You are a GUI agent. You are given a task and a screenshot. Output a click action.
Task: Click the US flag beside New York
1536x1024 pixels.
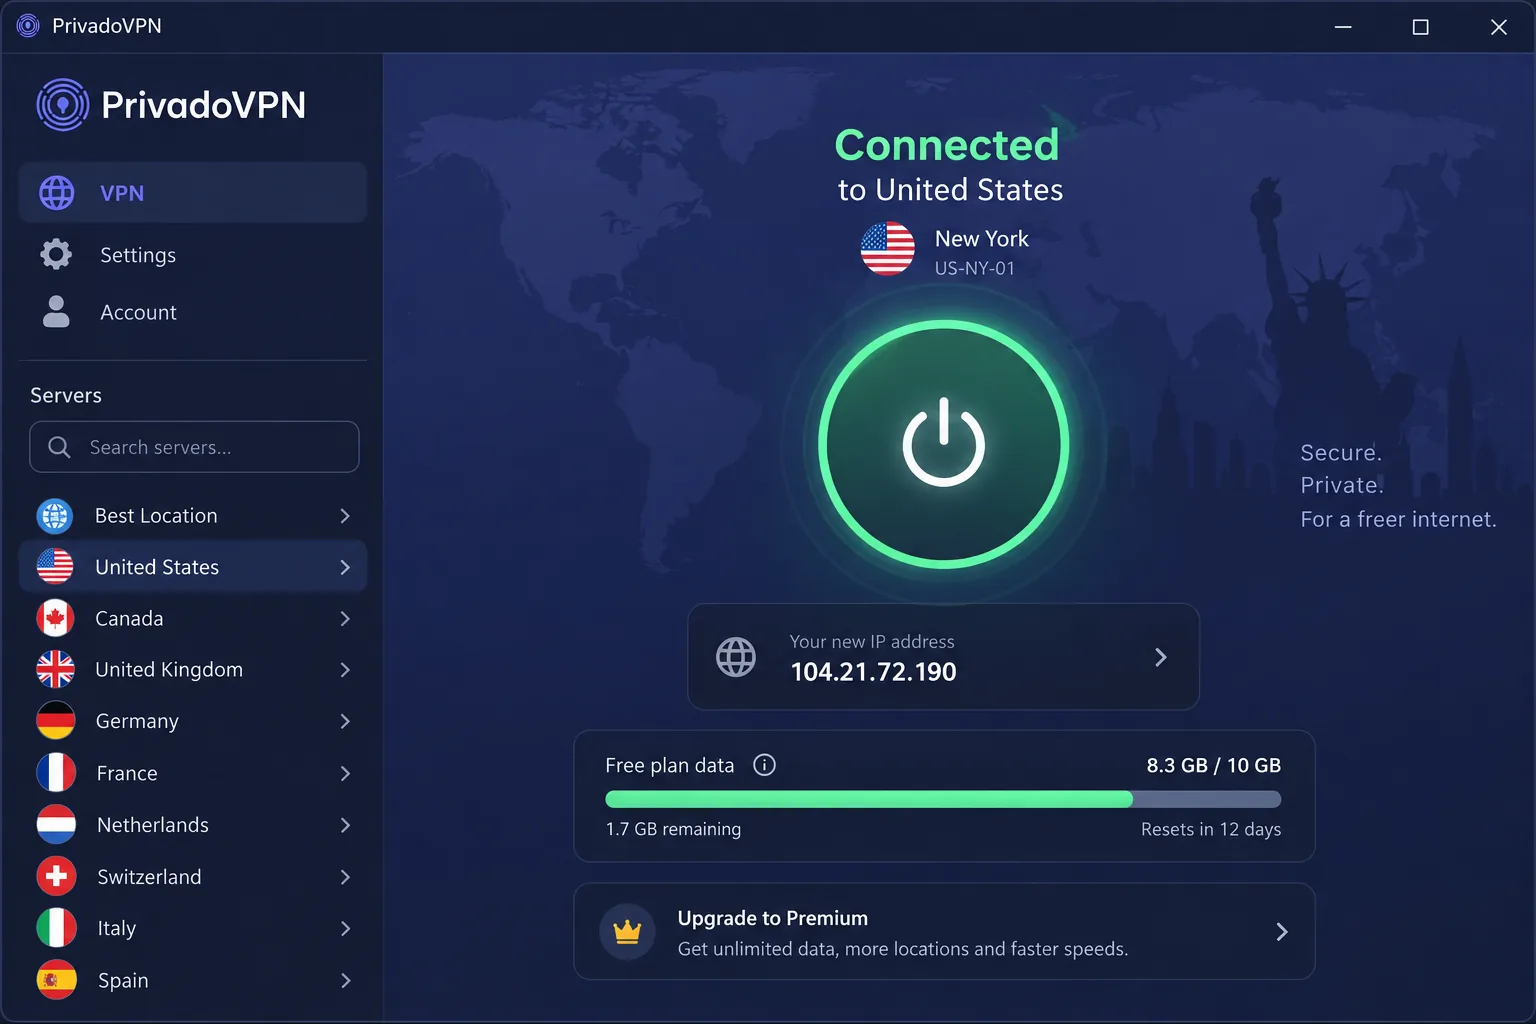tap(888, 249)
